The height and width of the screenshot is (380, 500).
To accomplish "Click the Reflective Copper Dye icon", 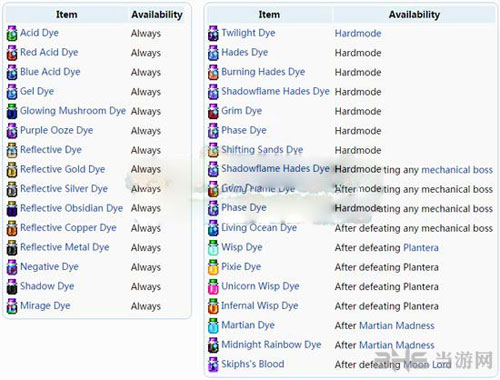I will pyautogui.click(x=12, y=228).
